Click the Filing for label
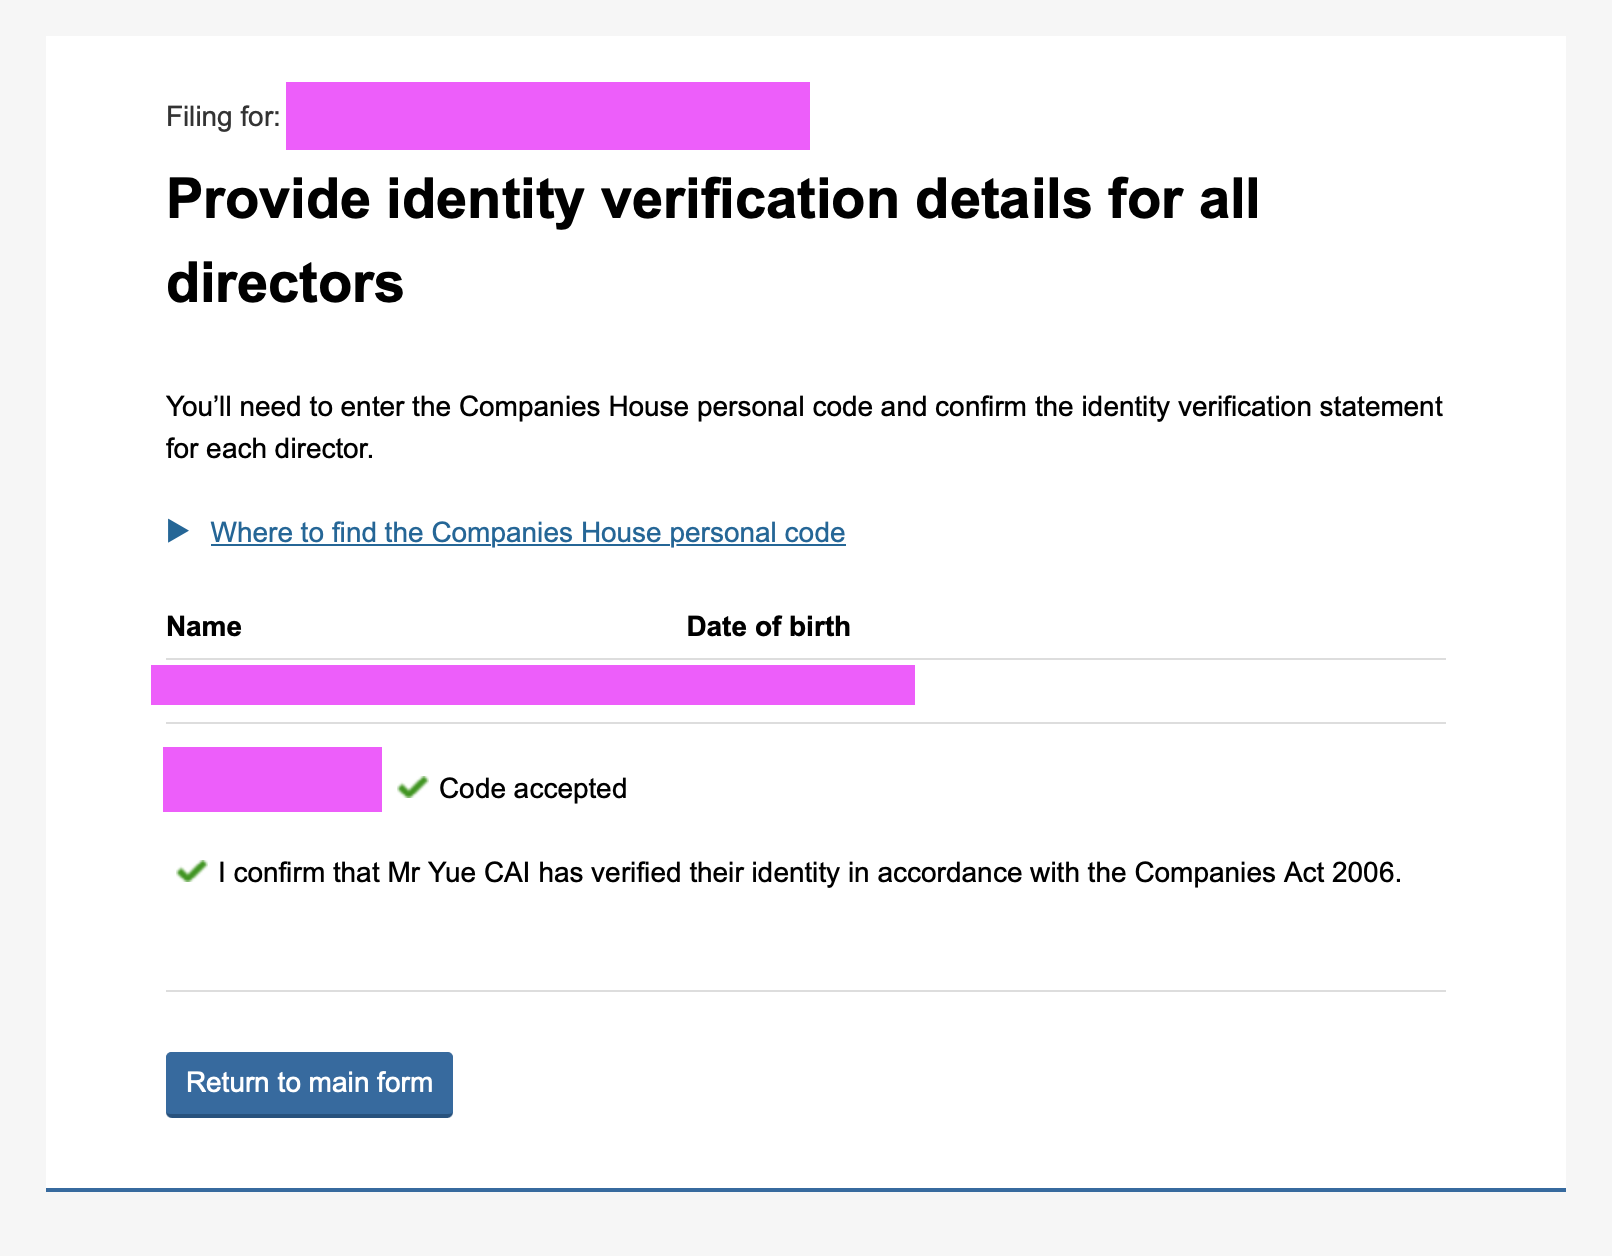This screenshot has height=1256, width=1612. click(223, 117)
